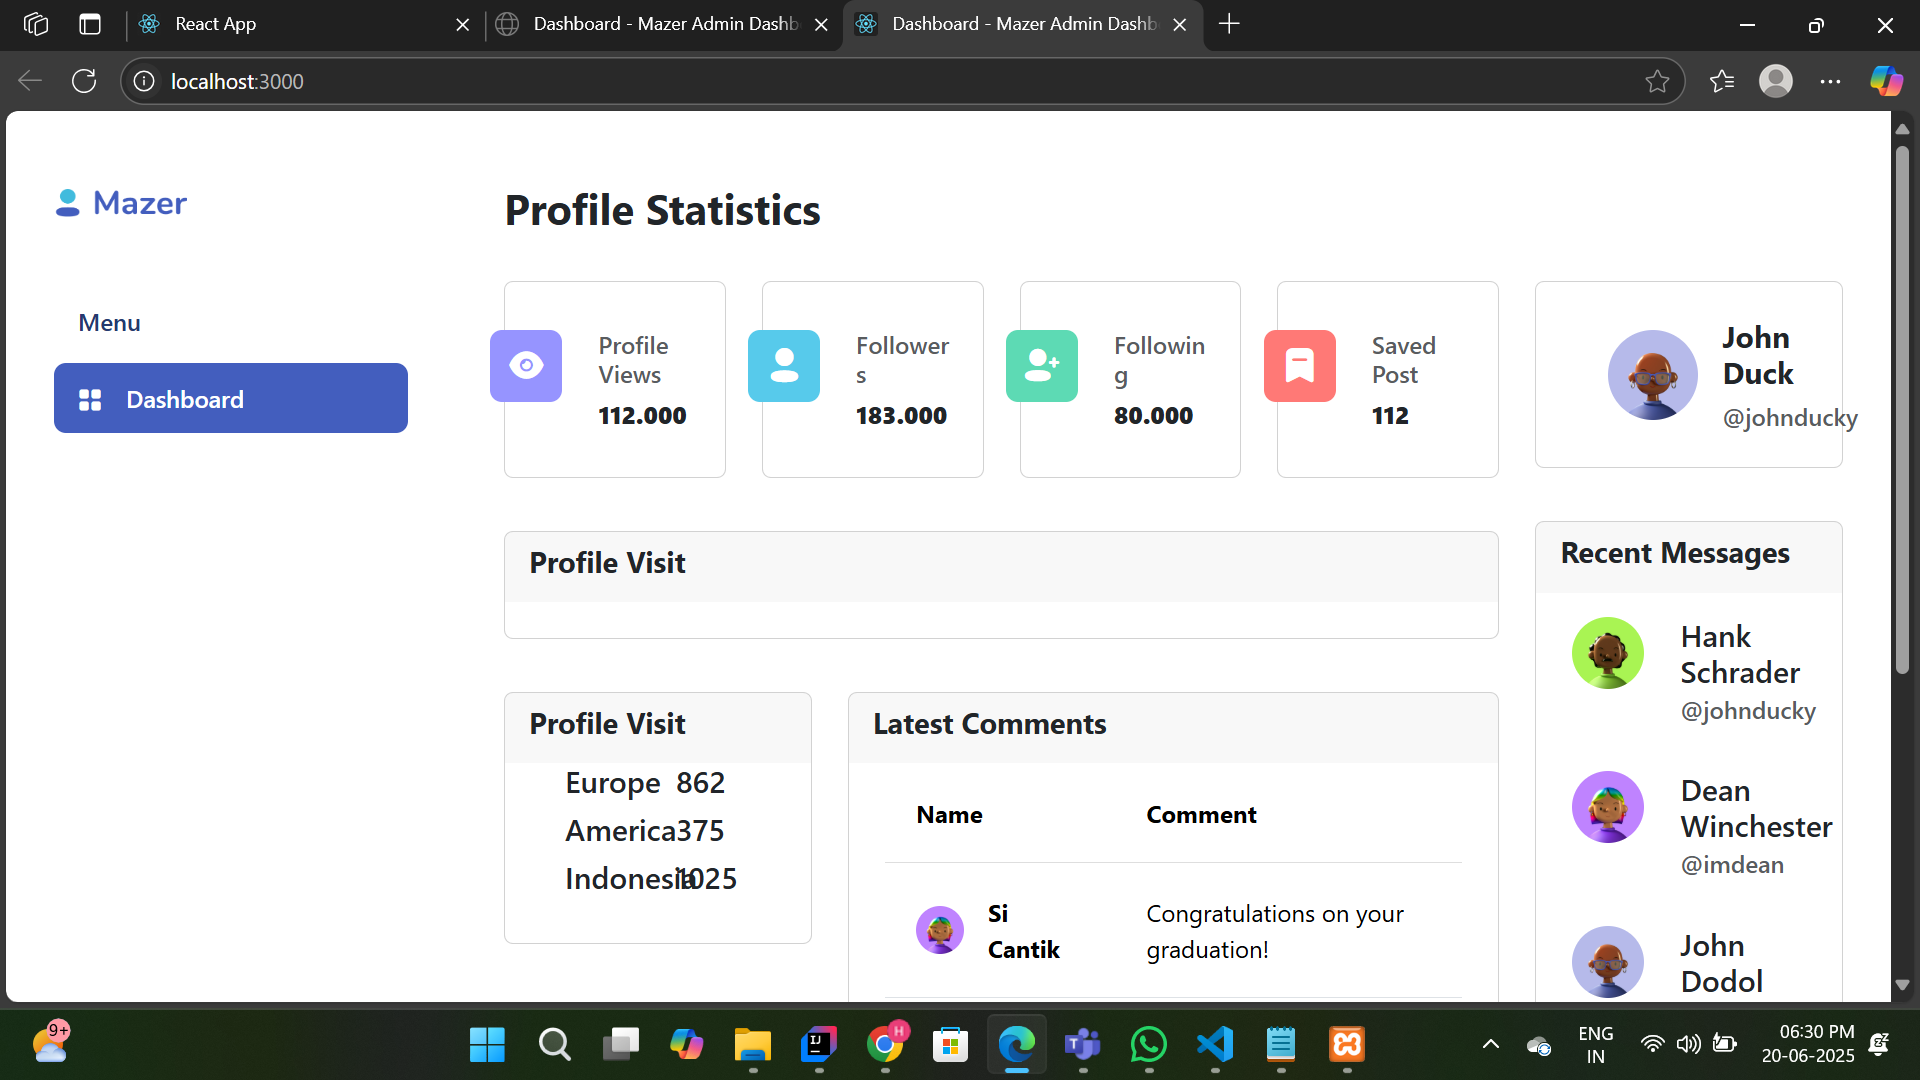Refresh the localhost page
Screen dimensions: 1920x1080
tap(84, 81)
